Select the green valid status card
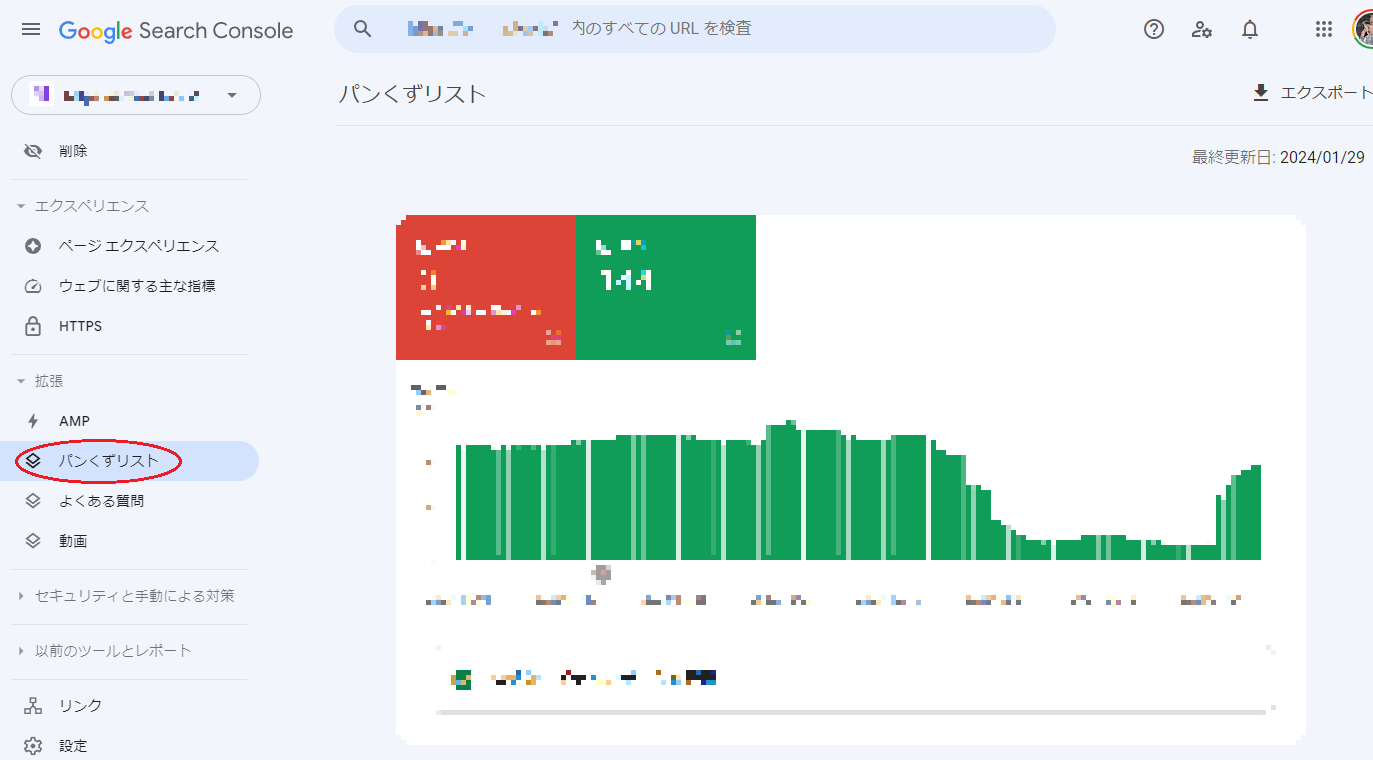 pos(666,287)
